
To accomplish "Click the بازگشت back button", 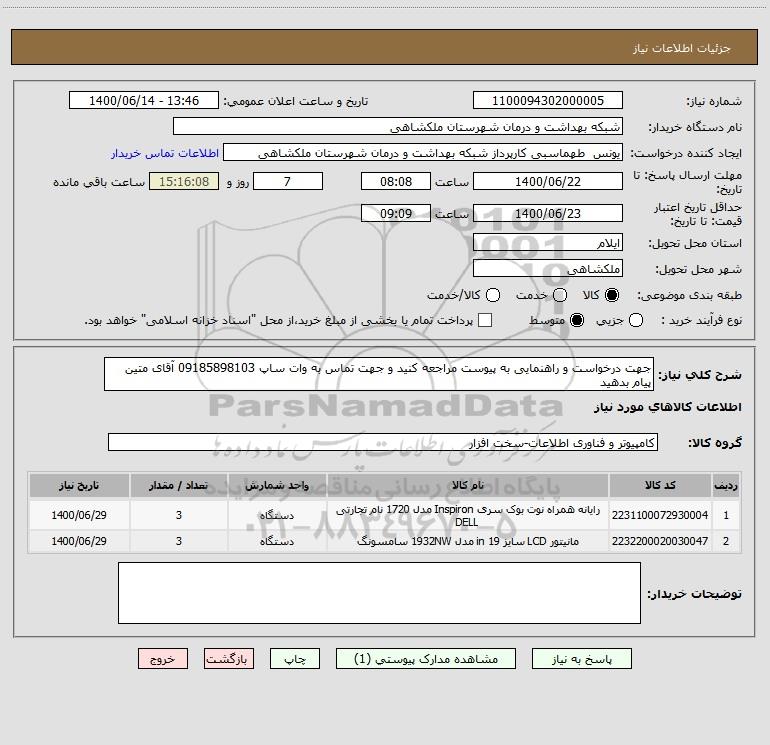I will (x=229, y=659).
